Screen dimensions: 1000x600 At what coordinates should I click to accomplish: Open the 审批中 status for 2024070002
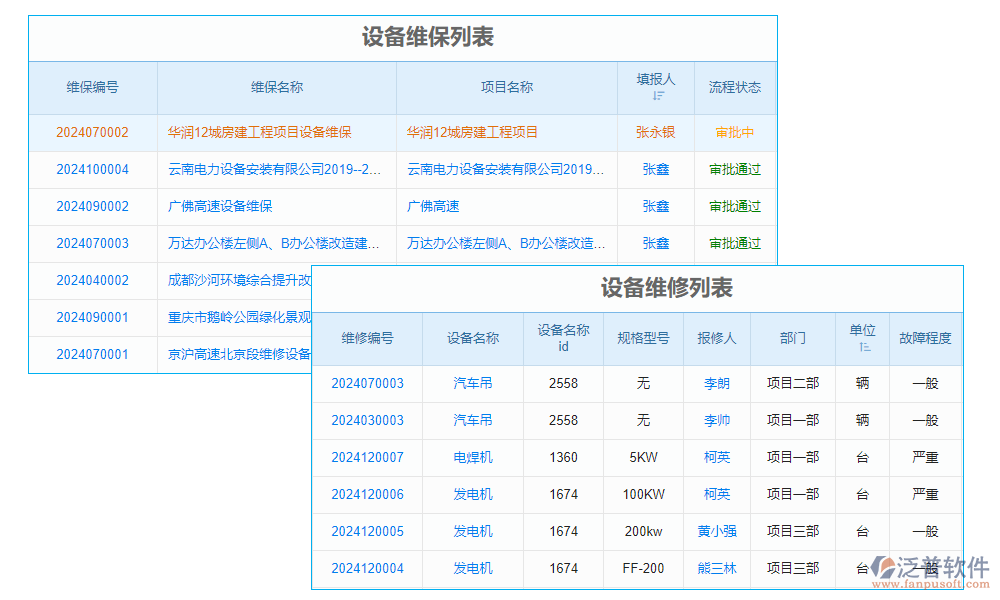click(734, 132)
